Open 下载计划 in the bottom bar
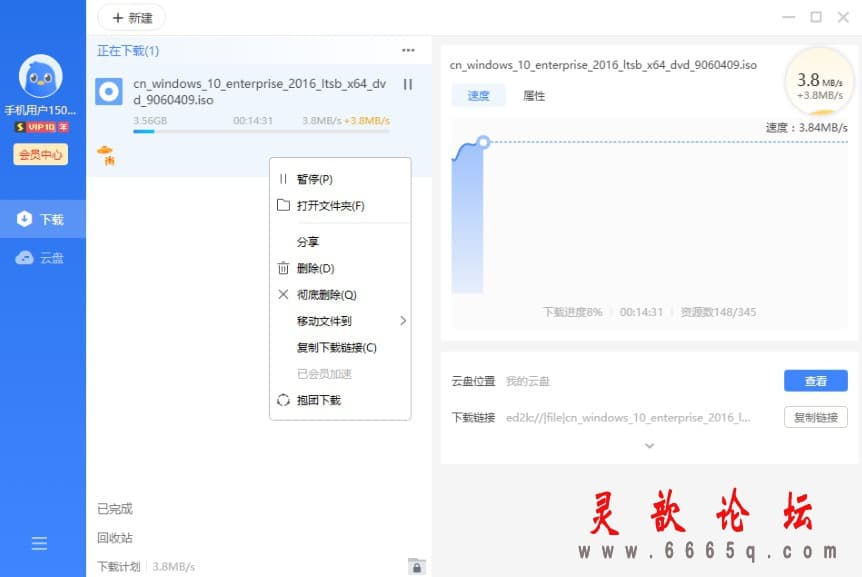The image size is (862, 577). (119, 567)
